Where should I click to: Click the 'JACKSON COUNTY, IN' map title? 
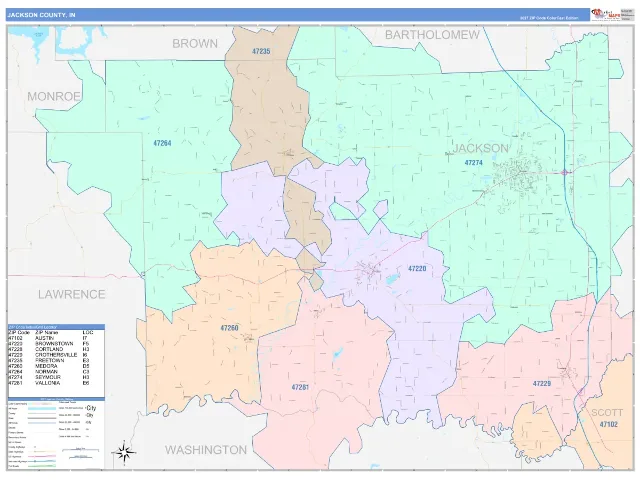pyautogui.click(x=41, y=15)
